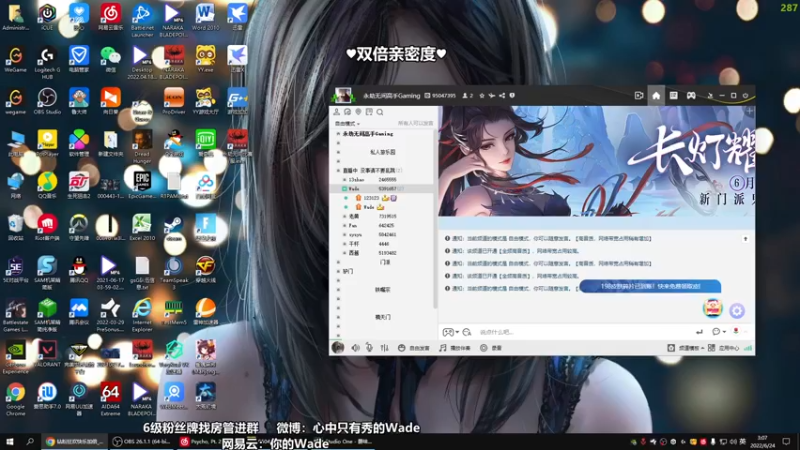Open OBS Studio desktop shortcut
This screenshot has height=450, width=800.
point(47,101)
